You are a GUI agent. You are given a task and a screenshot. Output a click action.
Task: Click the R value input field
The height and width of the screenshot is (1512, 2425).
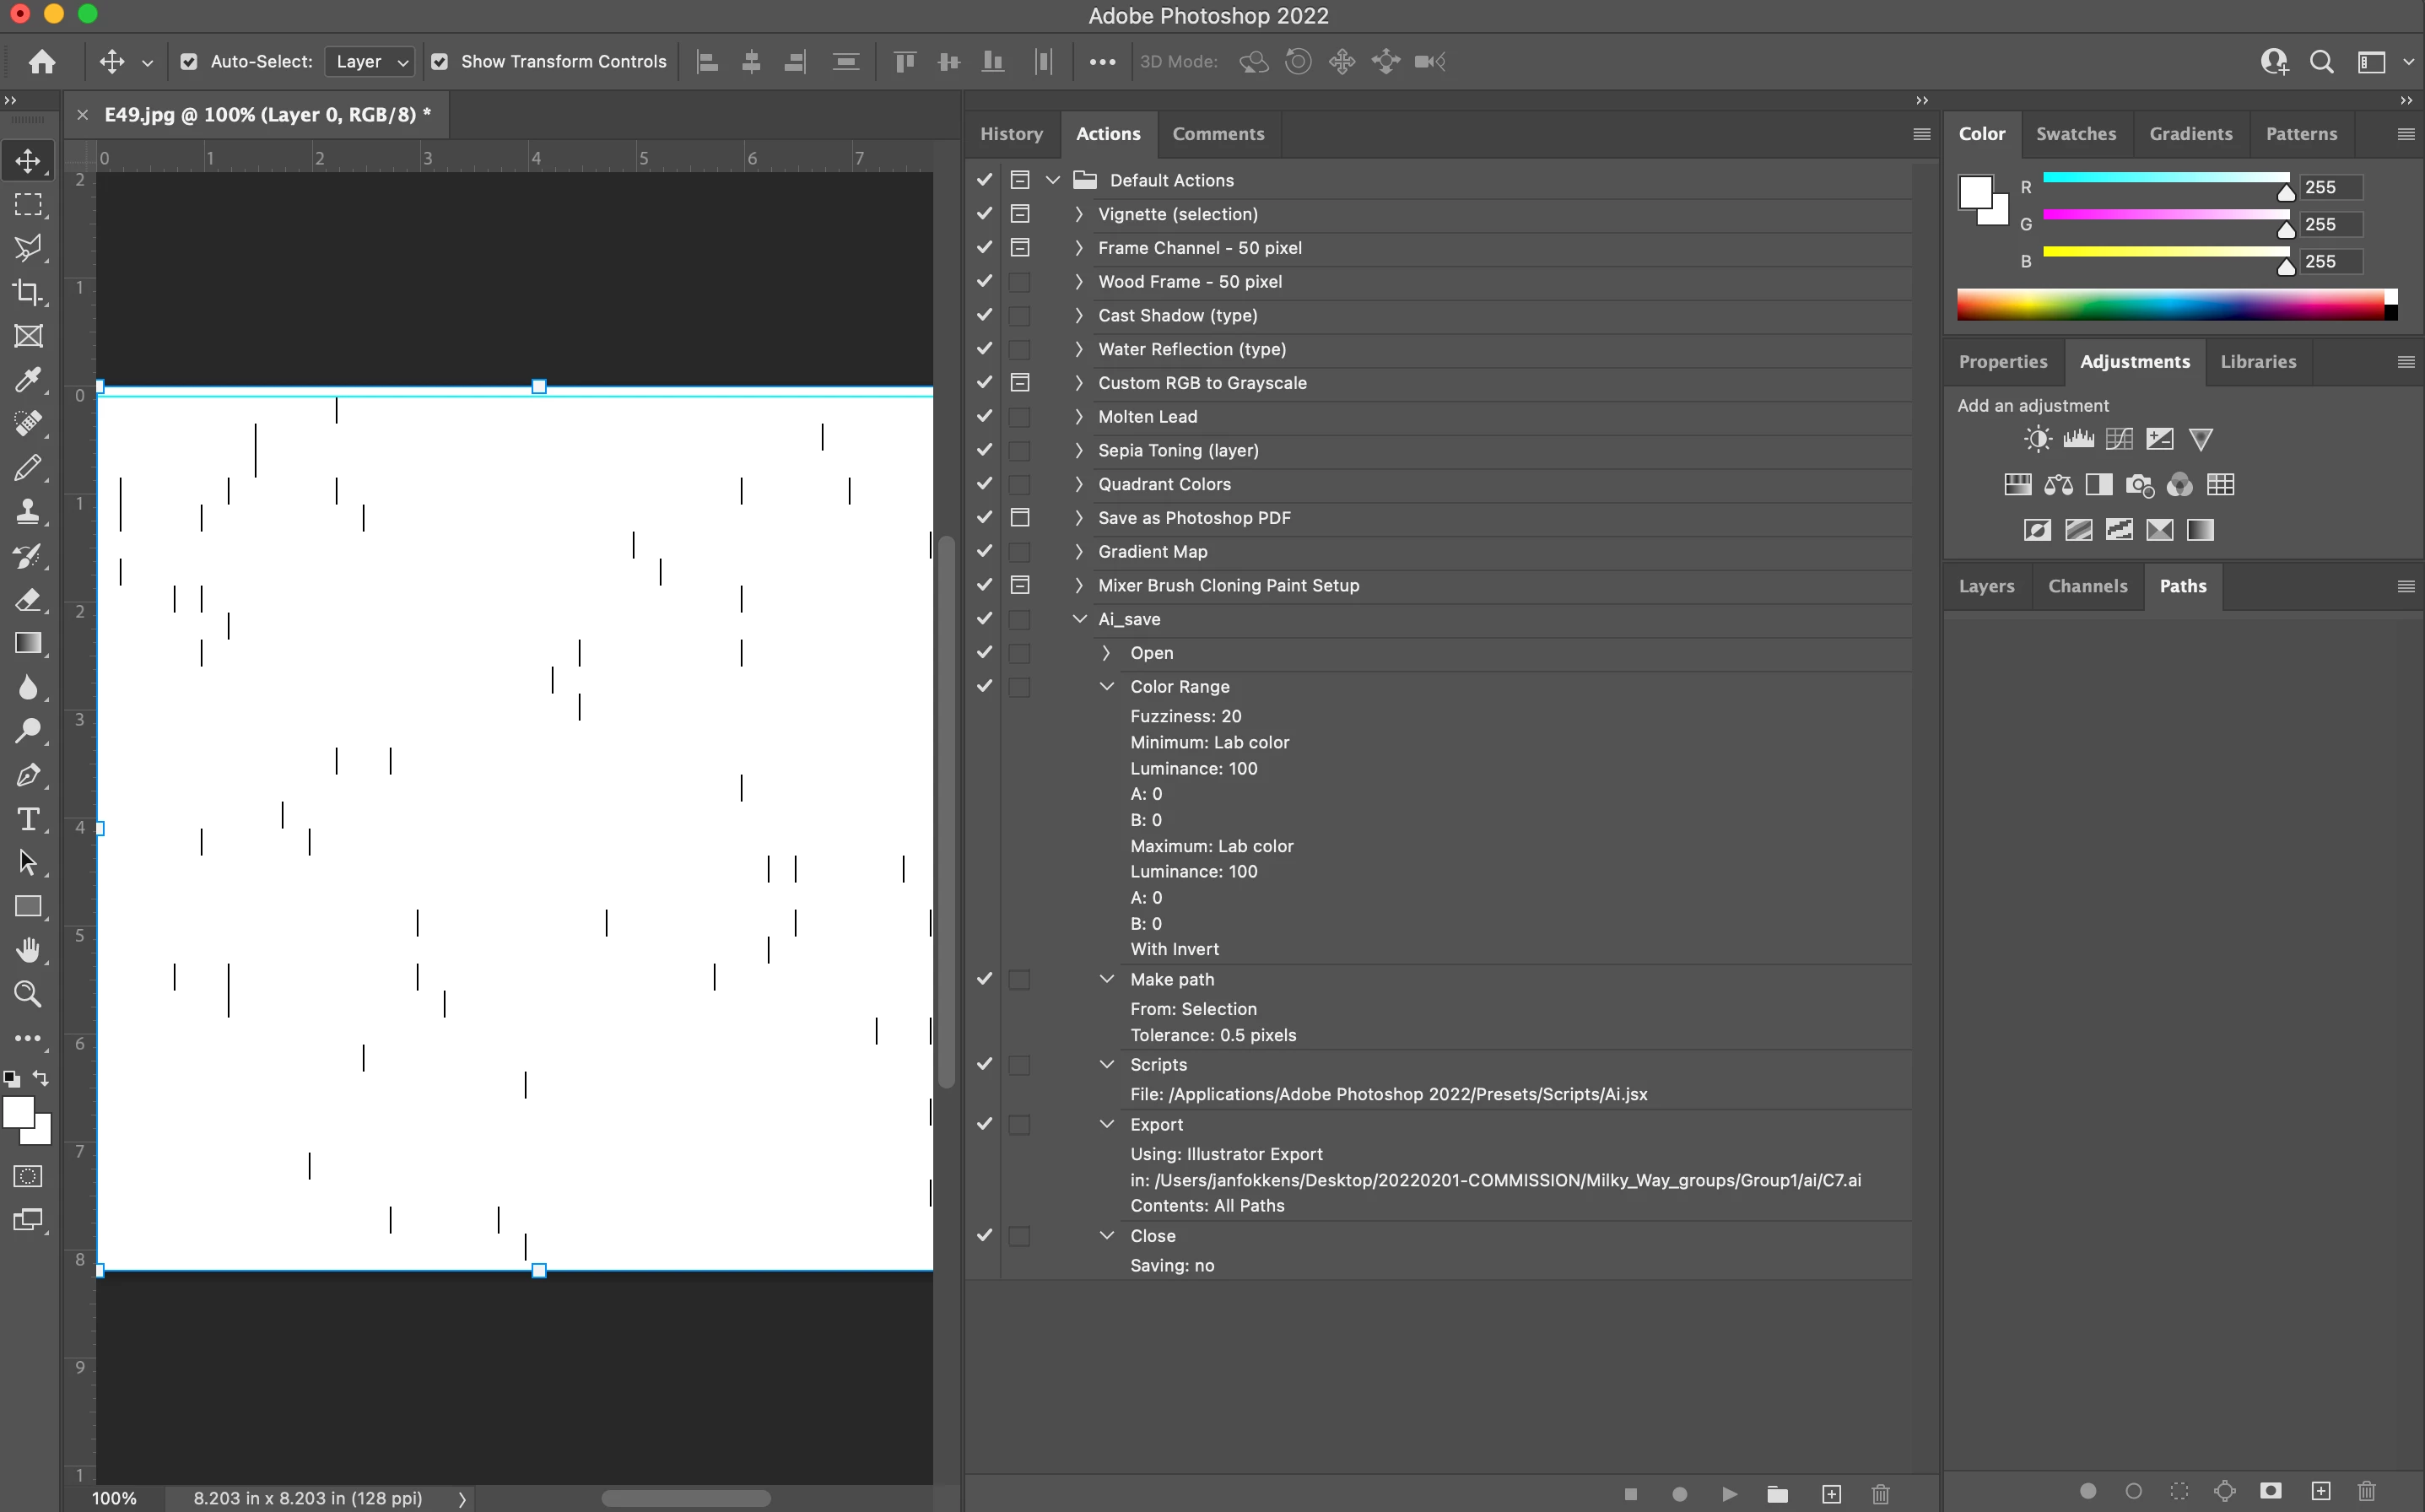click(x=2330, y=187)
